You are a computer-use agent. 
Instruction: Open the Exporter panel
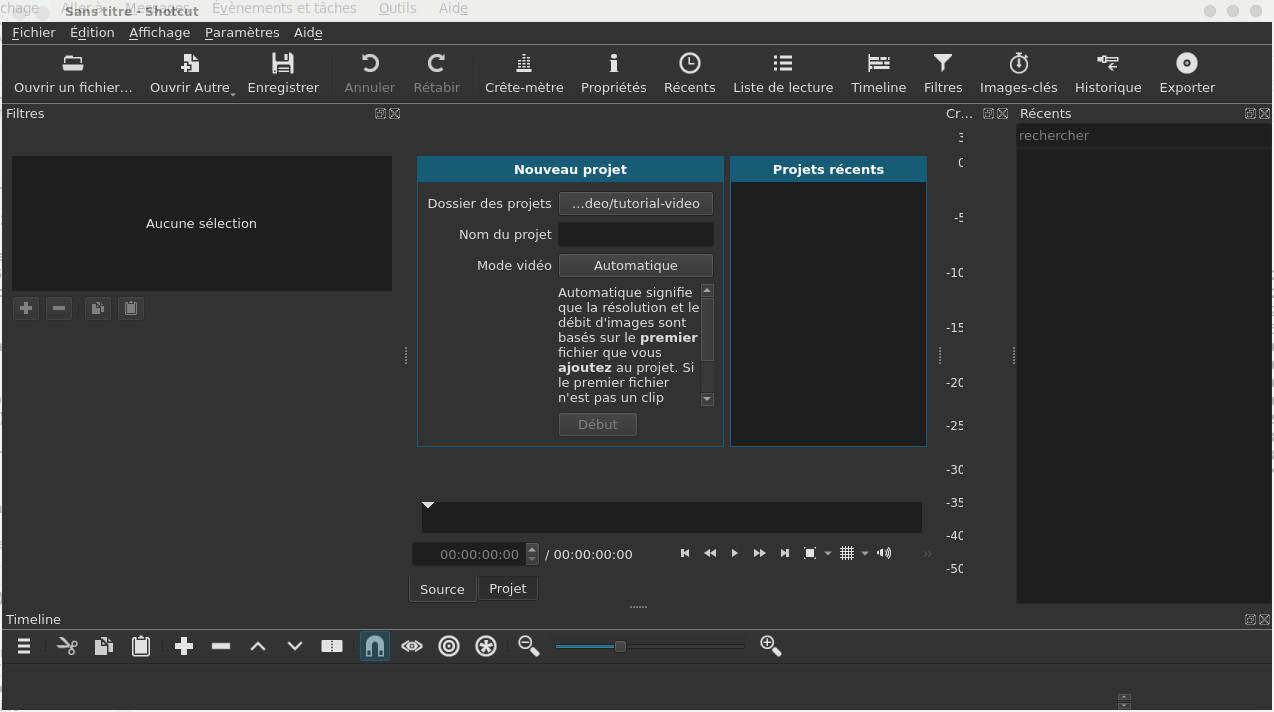tap(1187, 74)
